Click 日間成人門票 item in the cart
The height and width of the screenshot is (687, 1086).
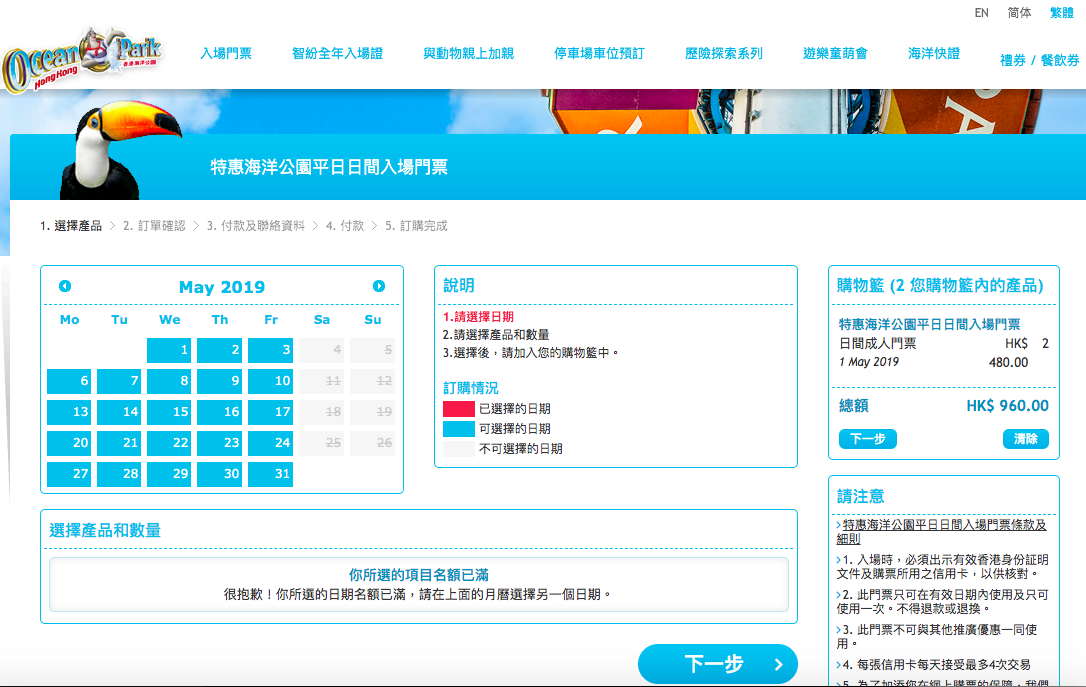878,344
